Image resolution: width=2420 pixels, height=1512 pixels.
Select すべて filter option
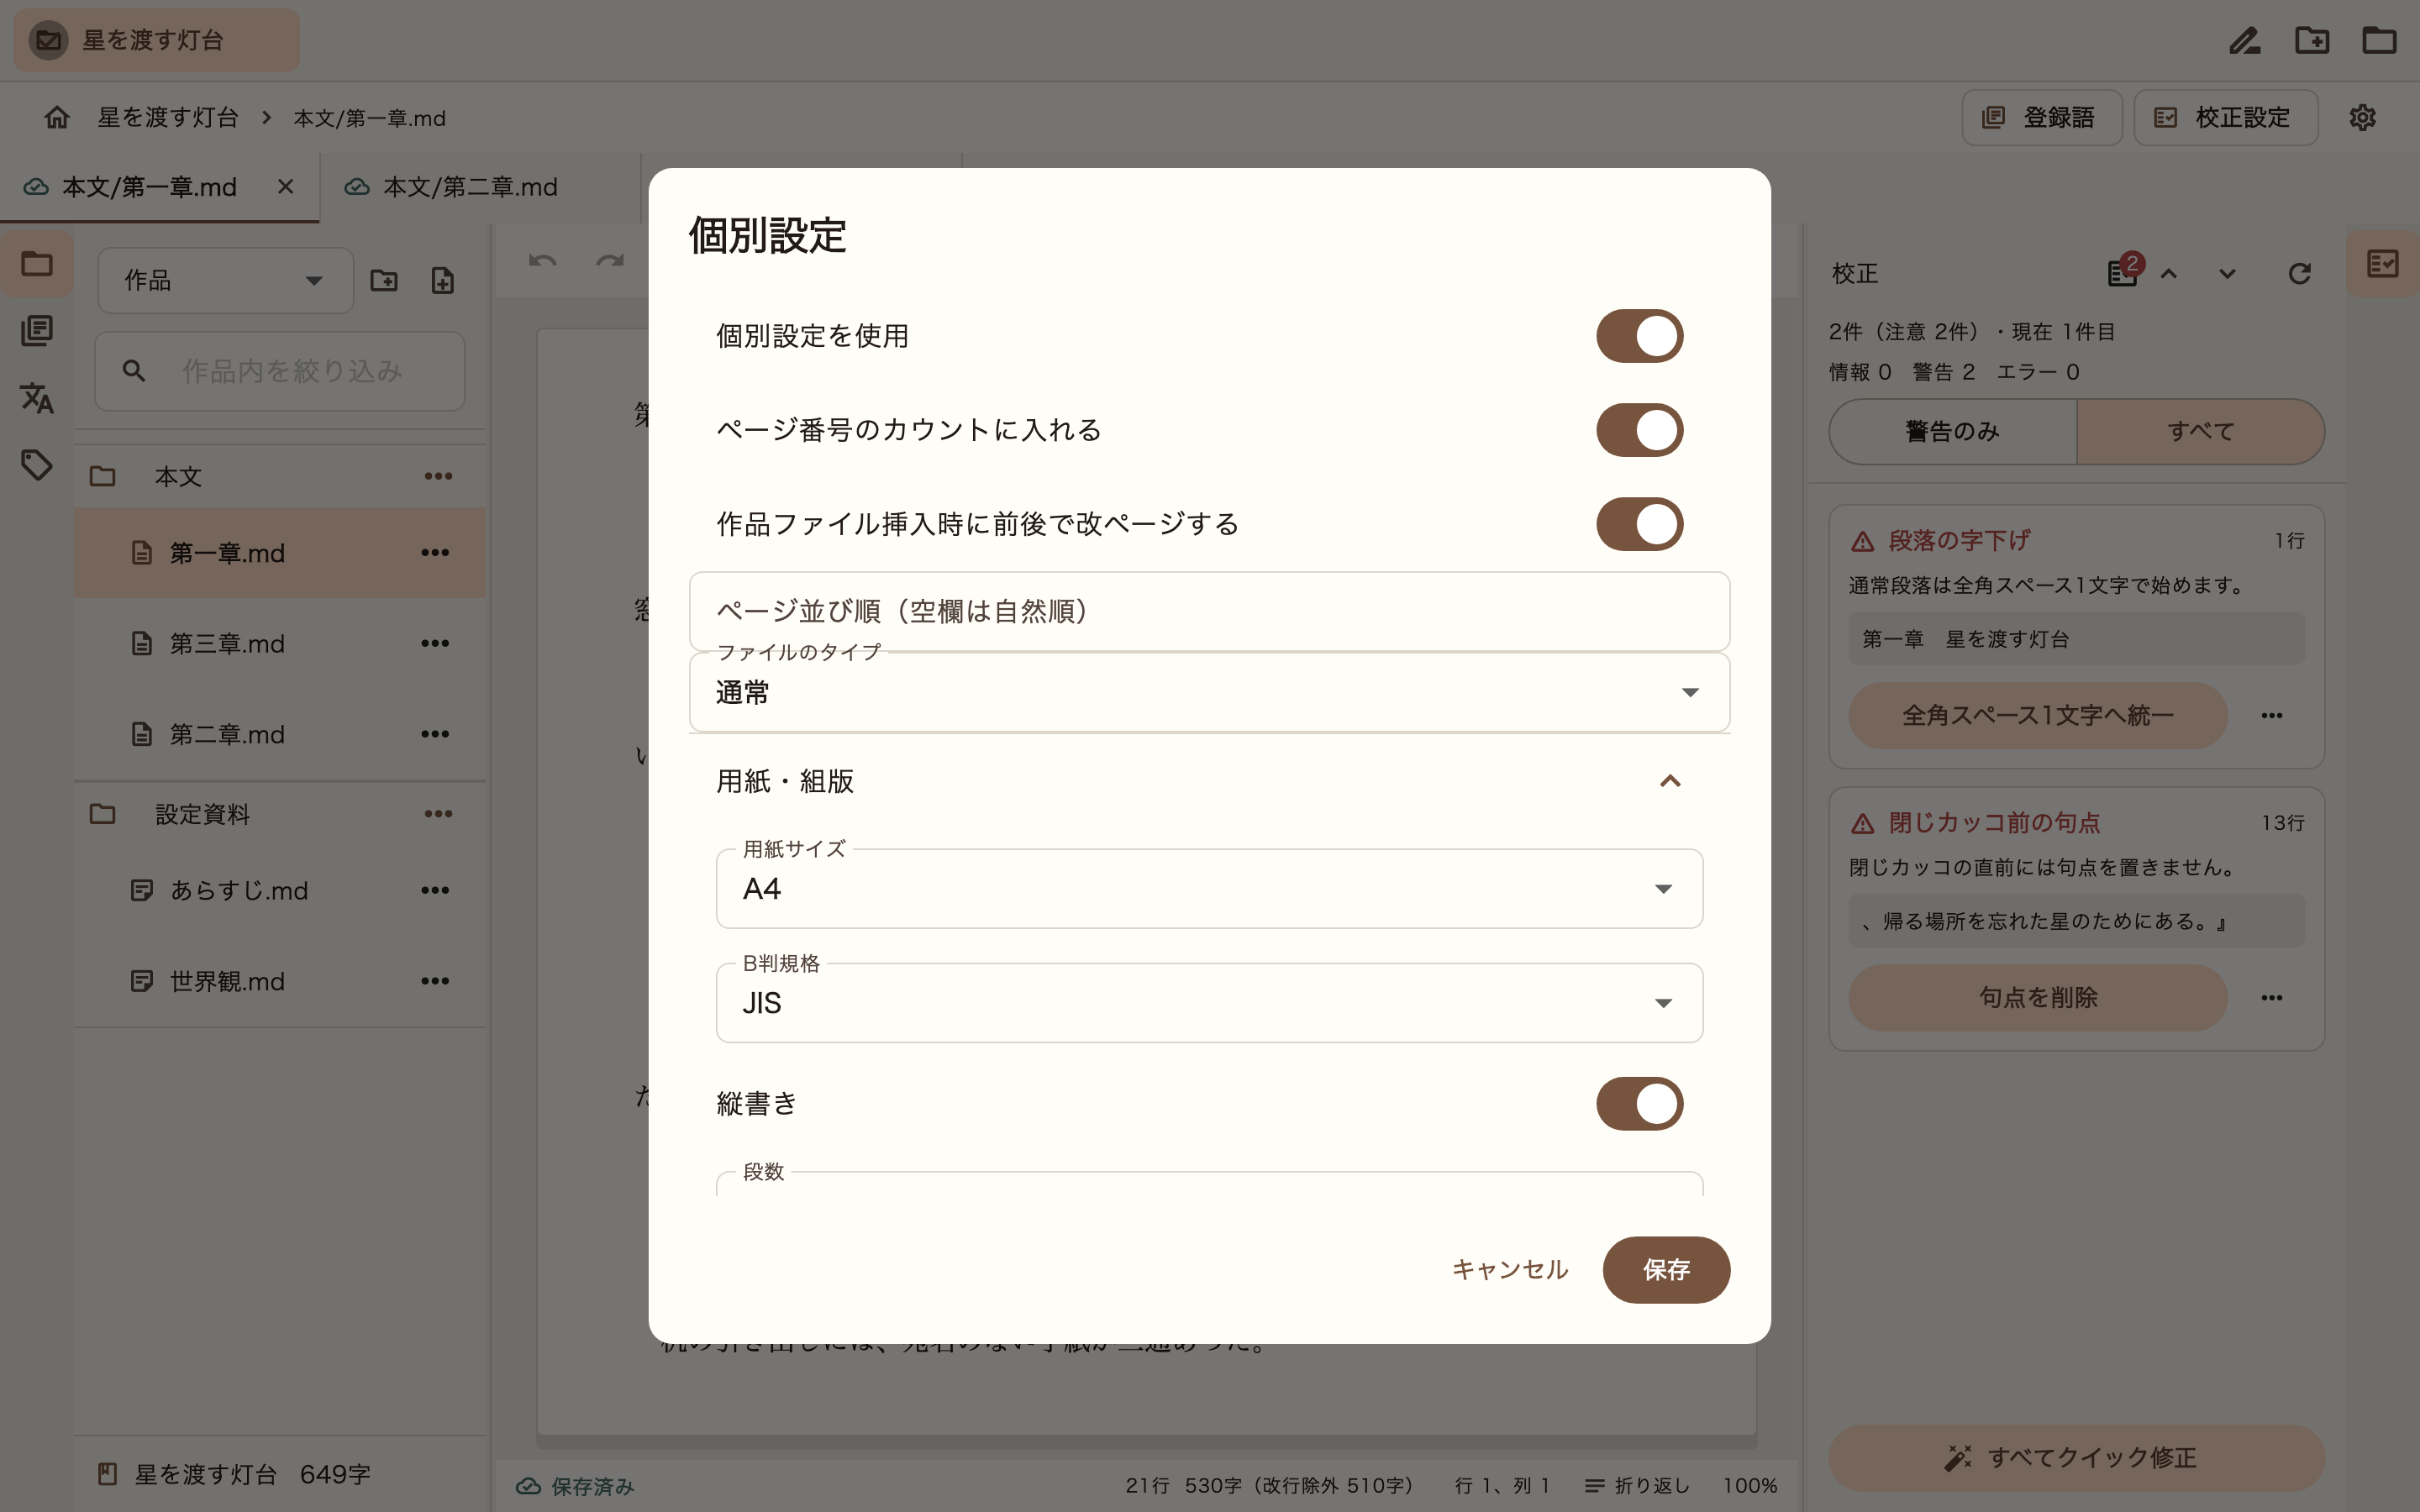tap(2201, 432)
